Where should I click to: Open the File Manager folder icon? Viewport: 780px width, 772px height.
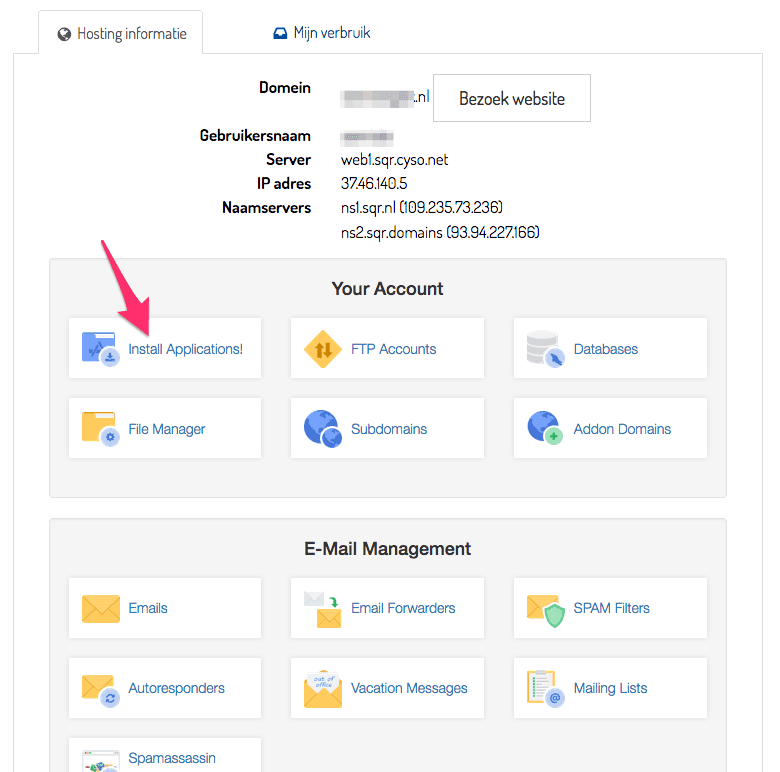pyautogui.click(x=100, y=429)
